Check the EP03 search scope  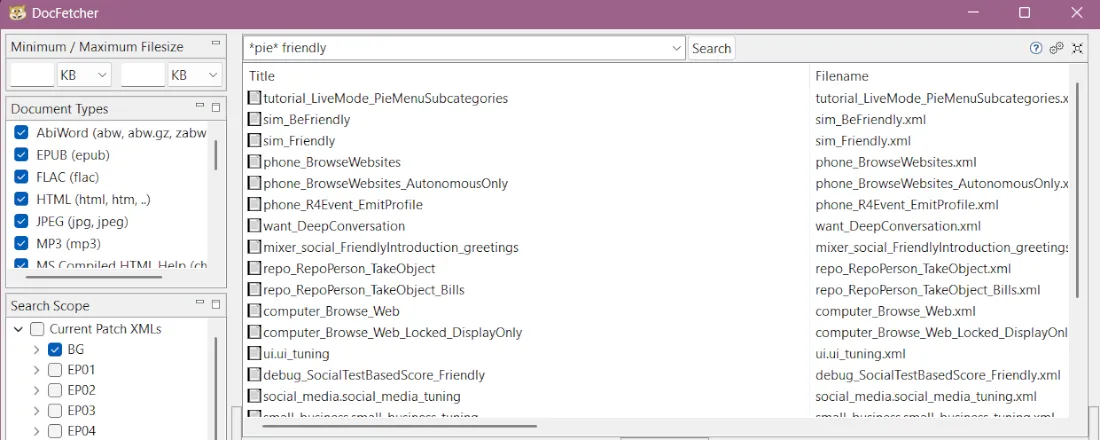point(55,411)
